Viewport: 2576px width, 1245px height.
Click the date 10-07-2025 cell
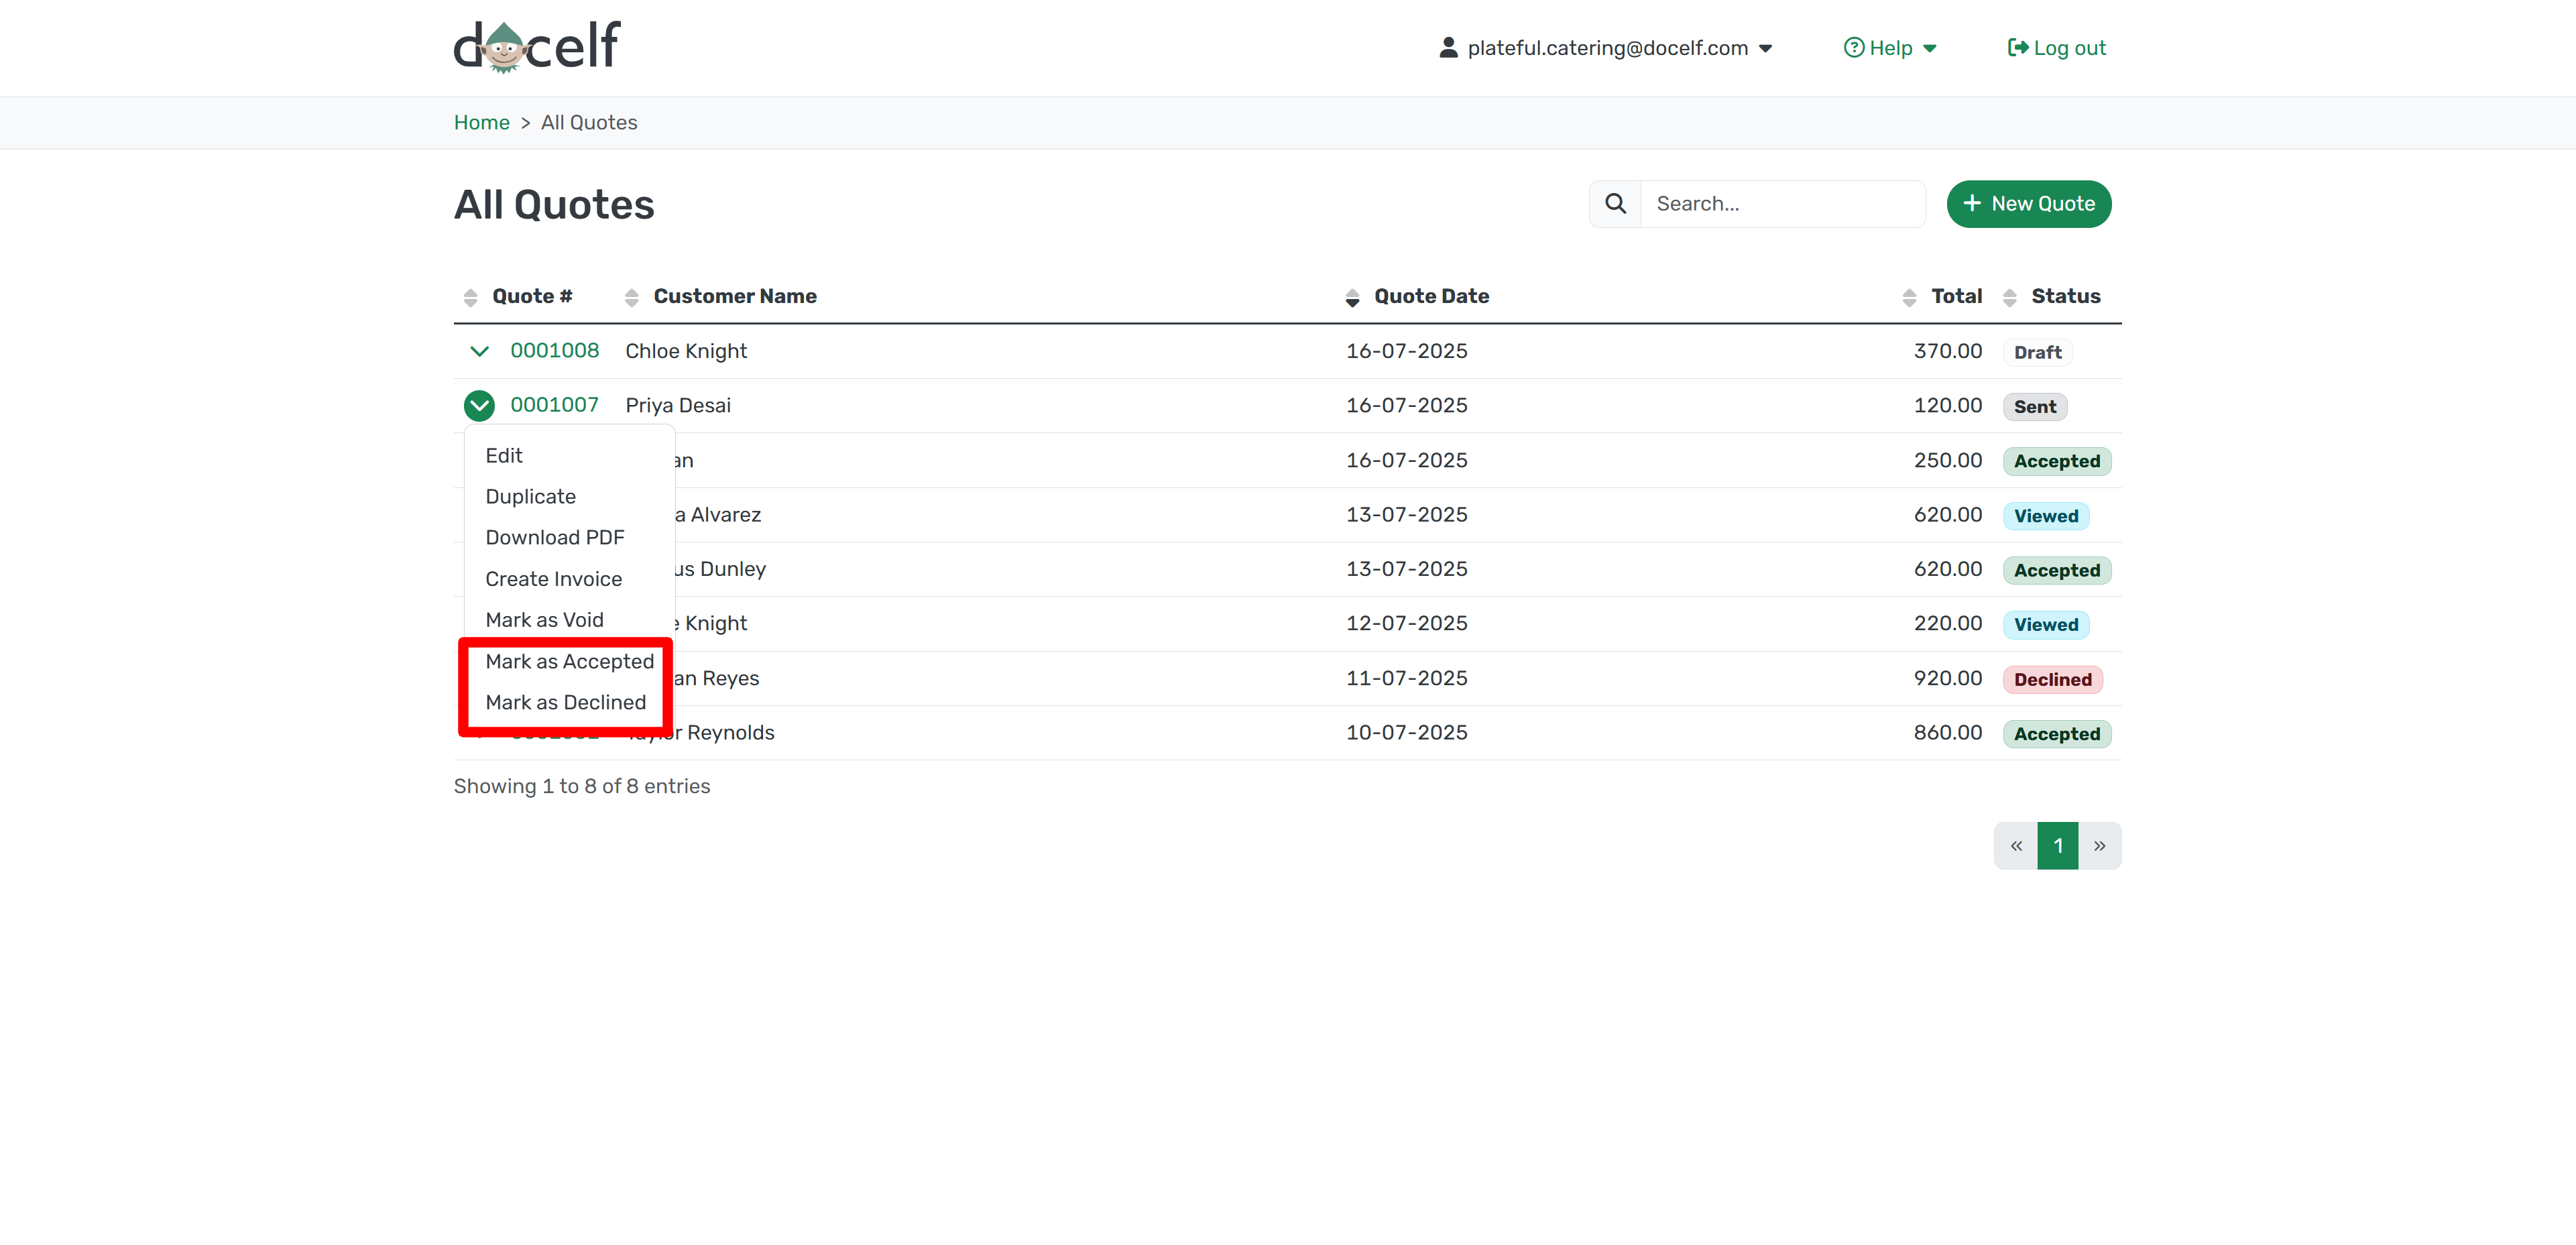(x=1406, y=733)
